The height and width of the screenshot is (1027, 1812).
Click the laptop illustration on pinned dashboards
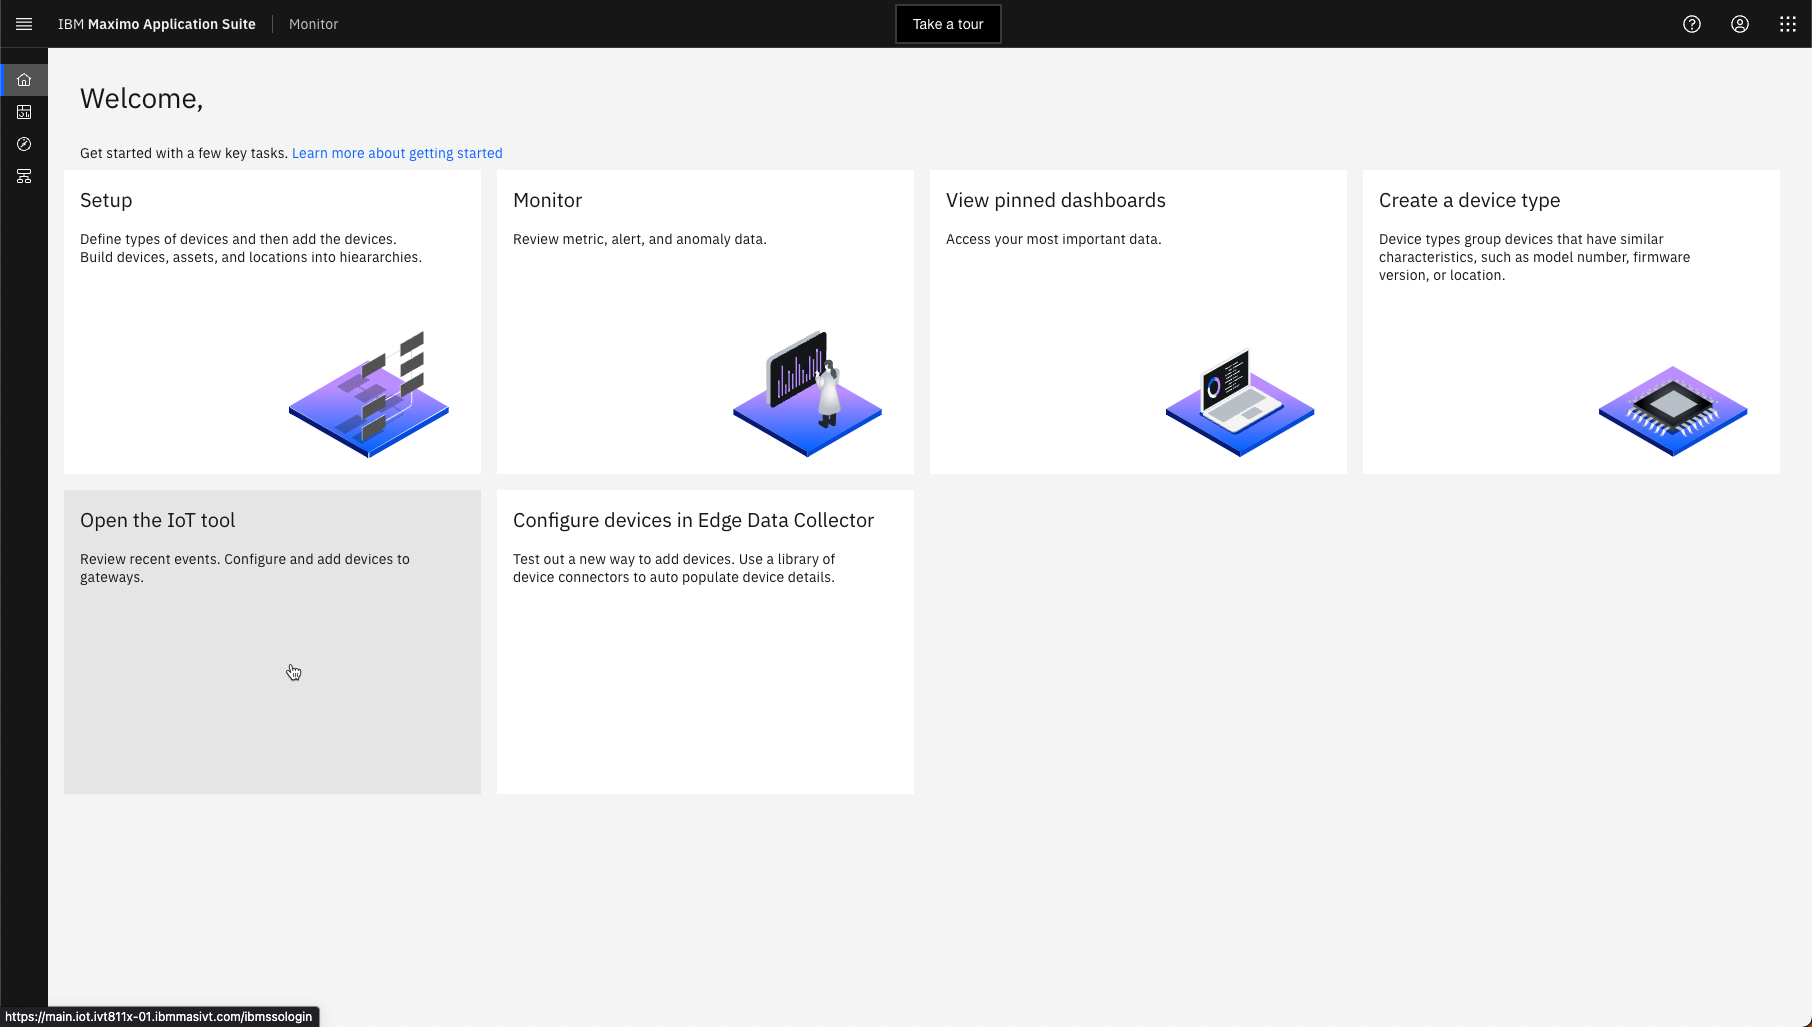pos(1240,402)
